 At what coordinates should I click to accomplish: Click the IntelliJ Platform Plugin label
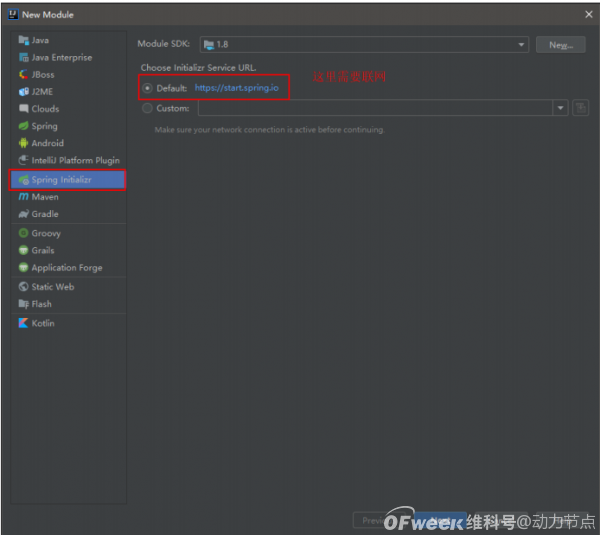pos(76,160)
